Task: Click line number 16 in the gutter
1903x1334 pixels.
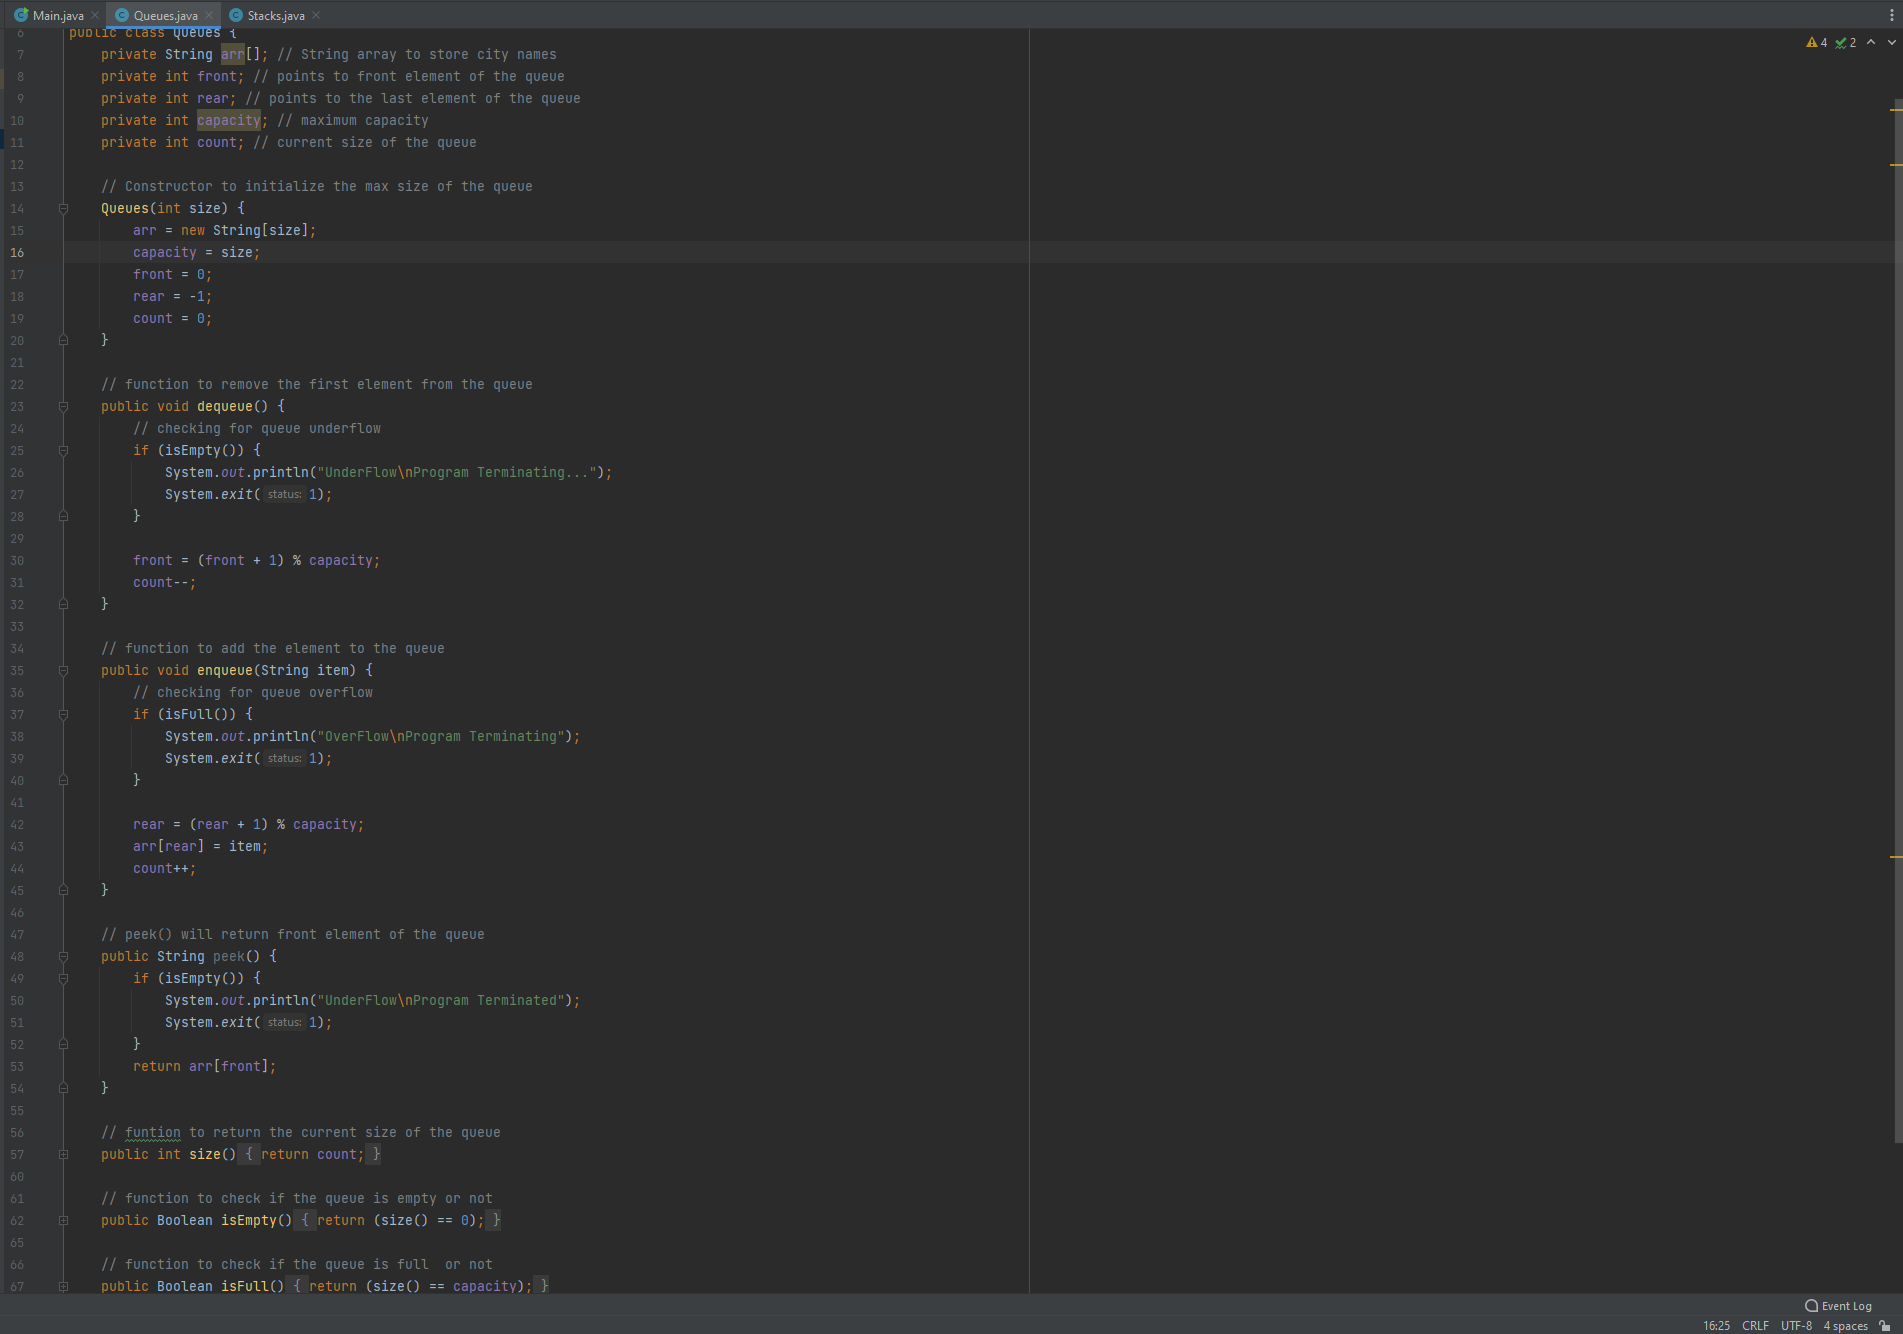Action: [17, 253]
